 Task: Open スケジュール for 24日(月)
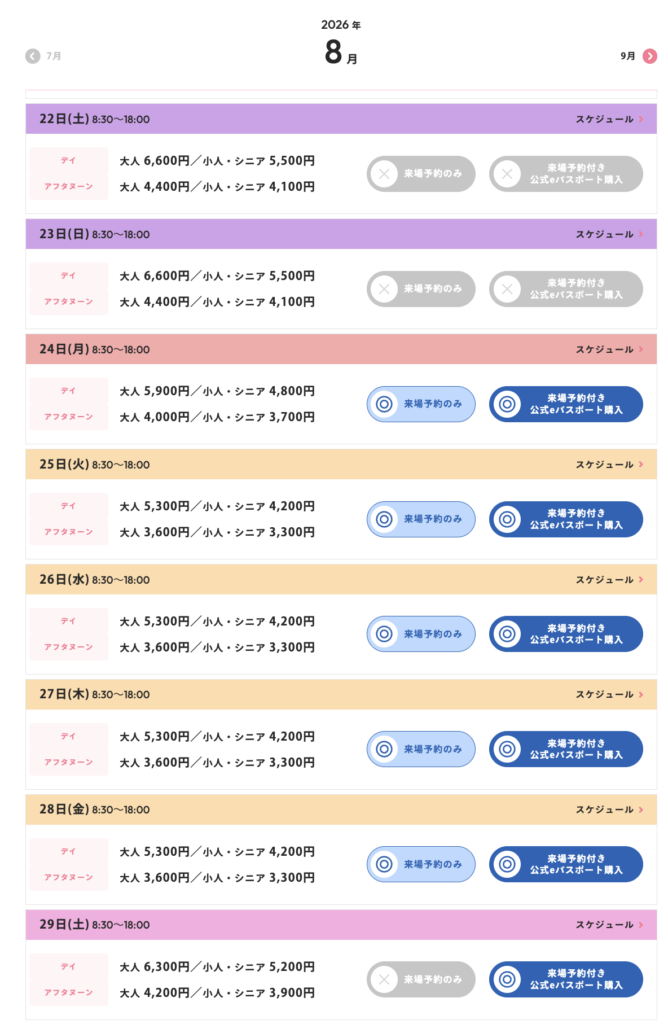click(x=609, y=349)
